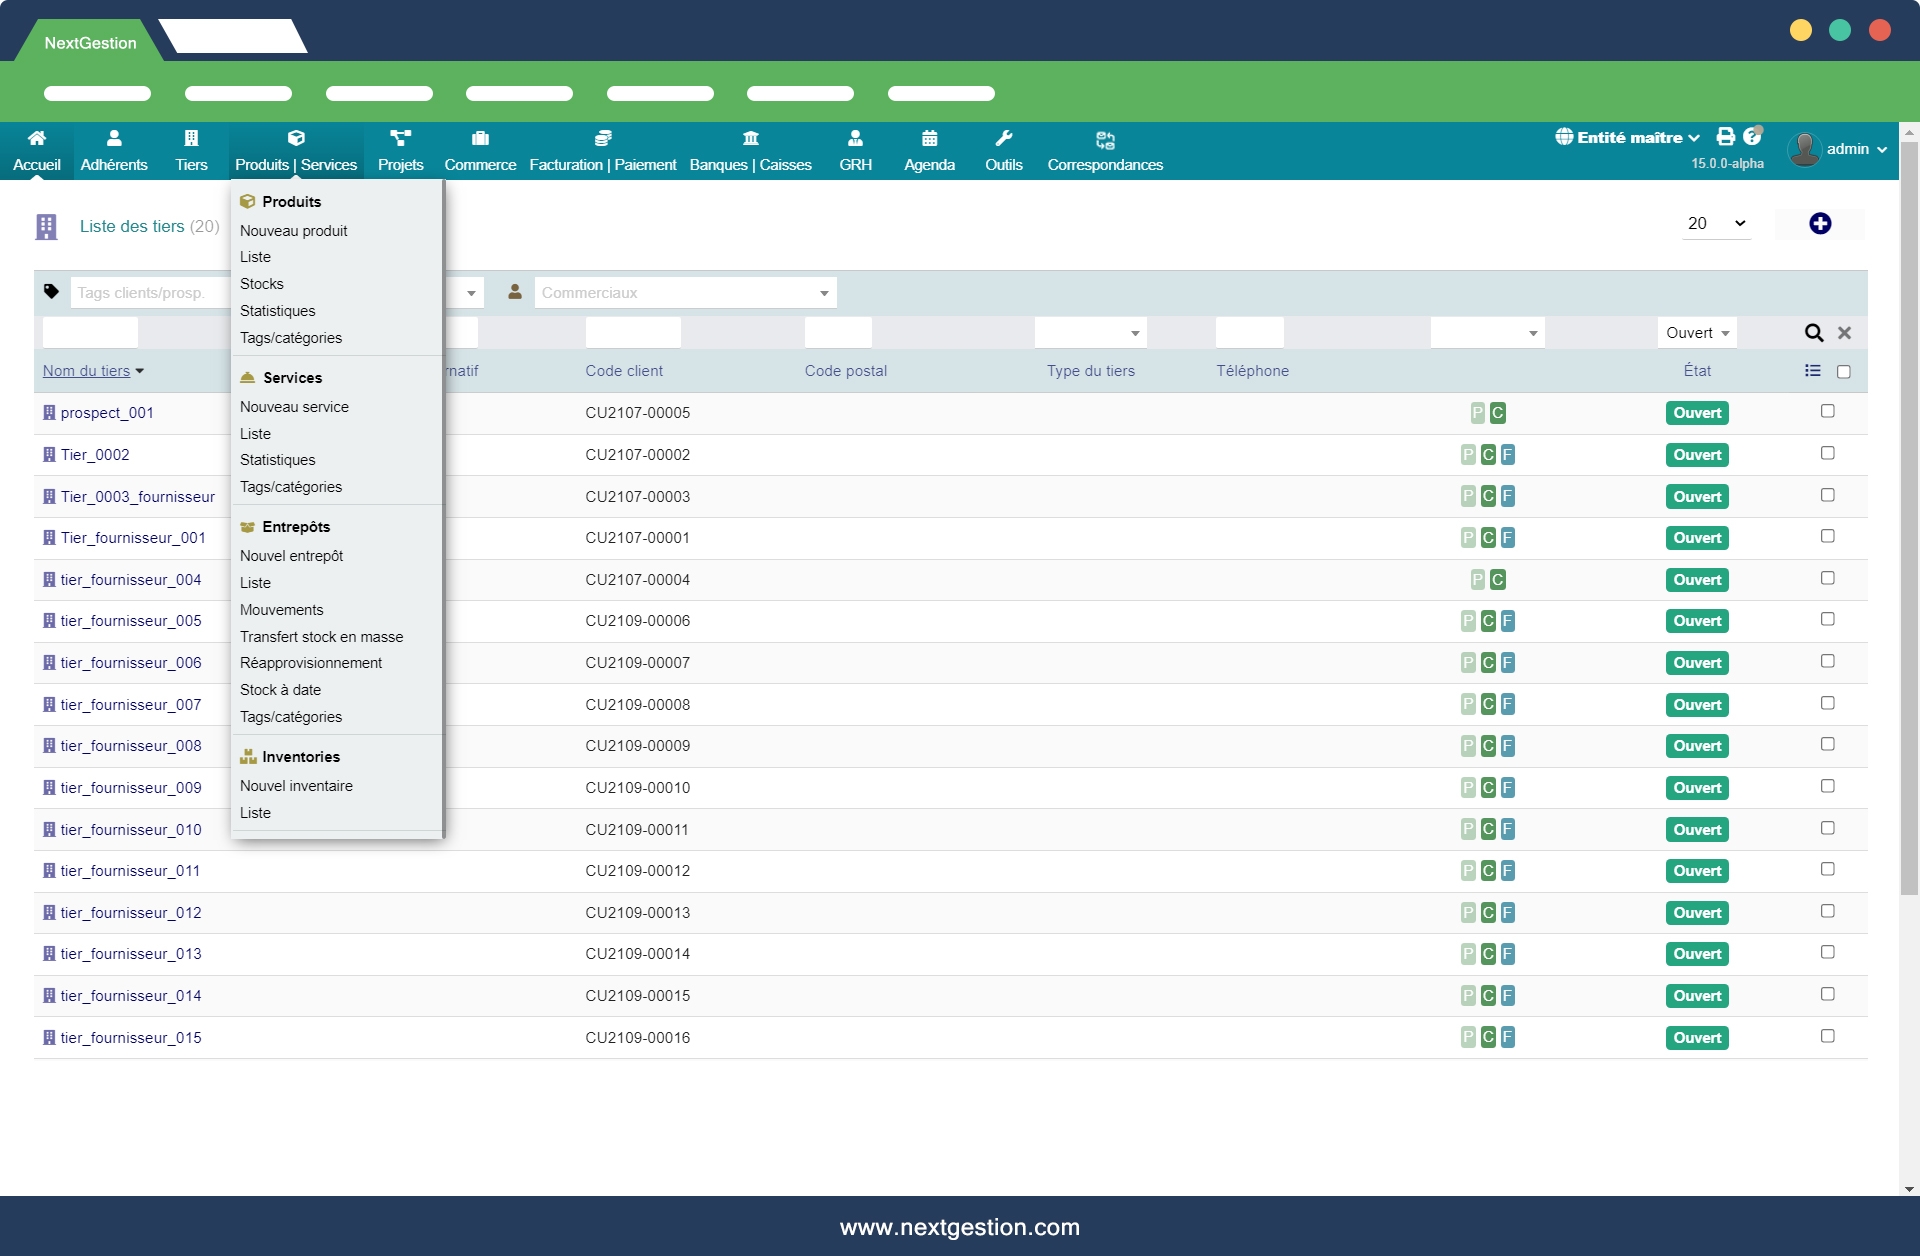Open the Agenda calendar icon
This screenshot has width=1920, height=1256.
tap(929, 138)
